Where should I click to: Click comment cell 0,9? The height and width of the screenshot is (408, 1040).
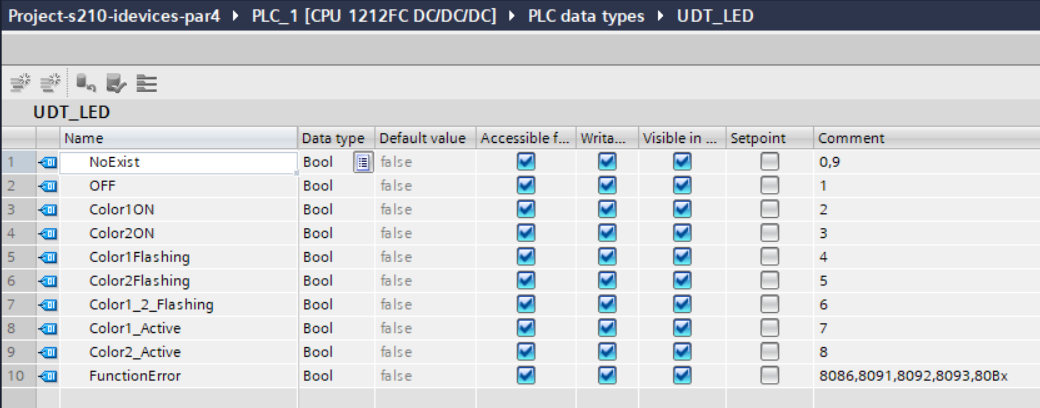coord(927,162)
